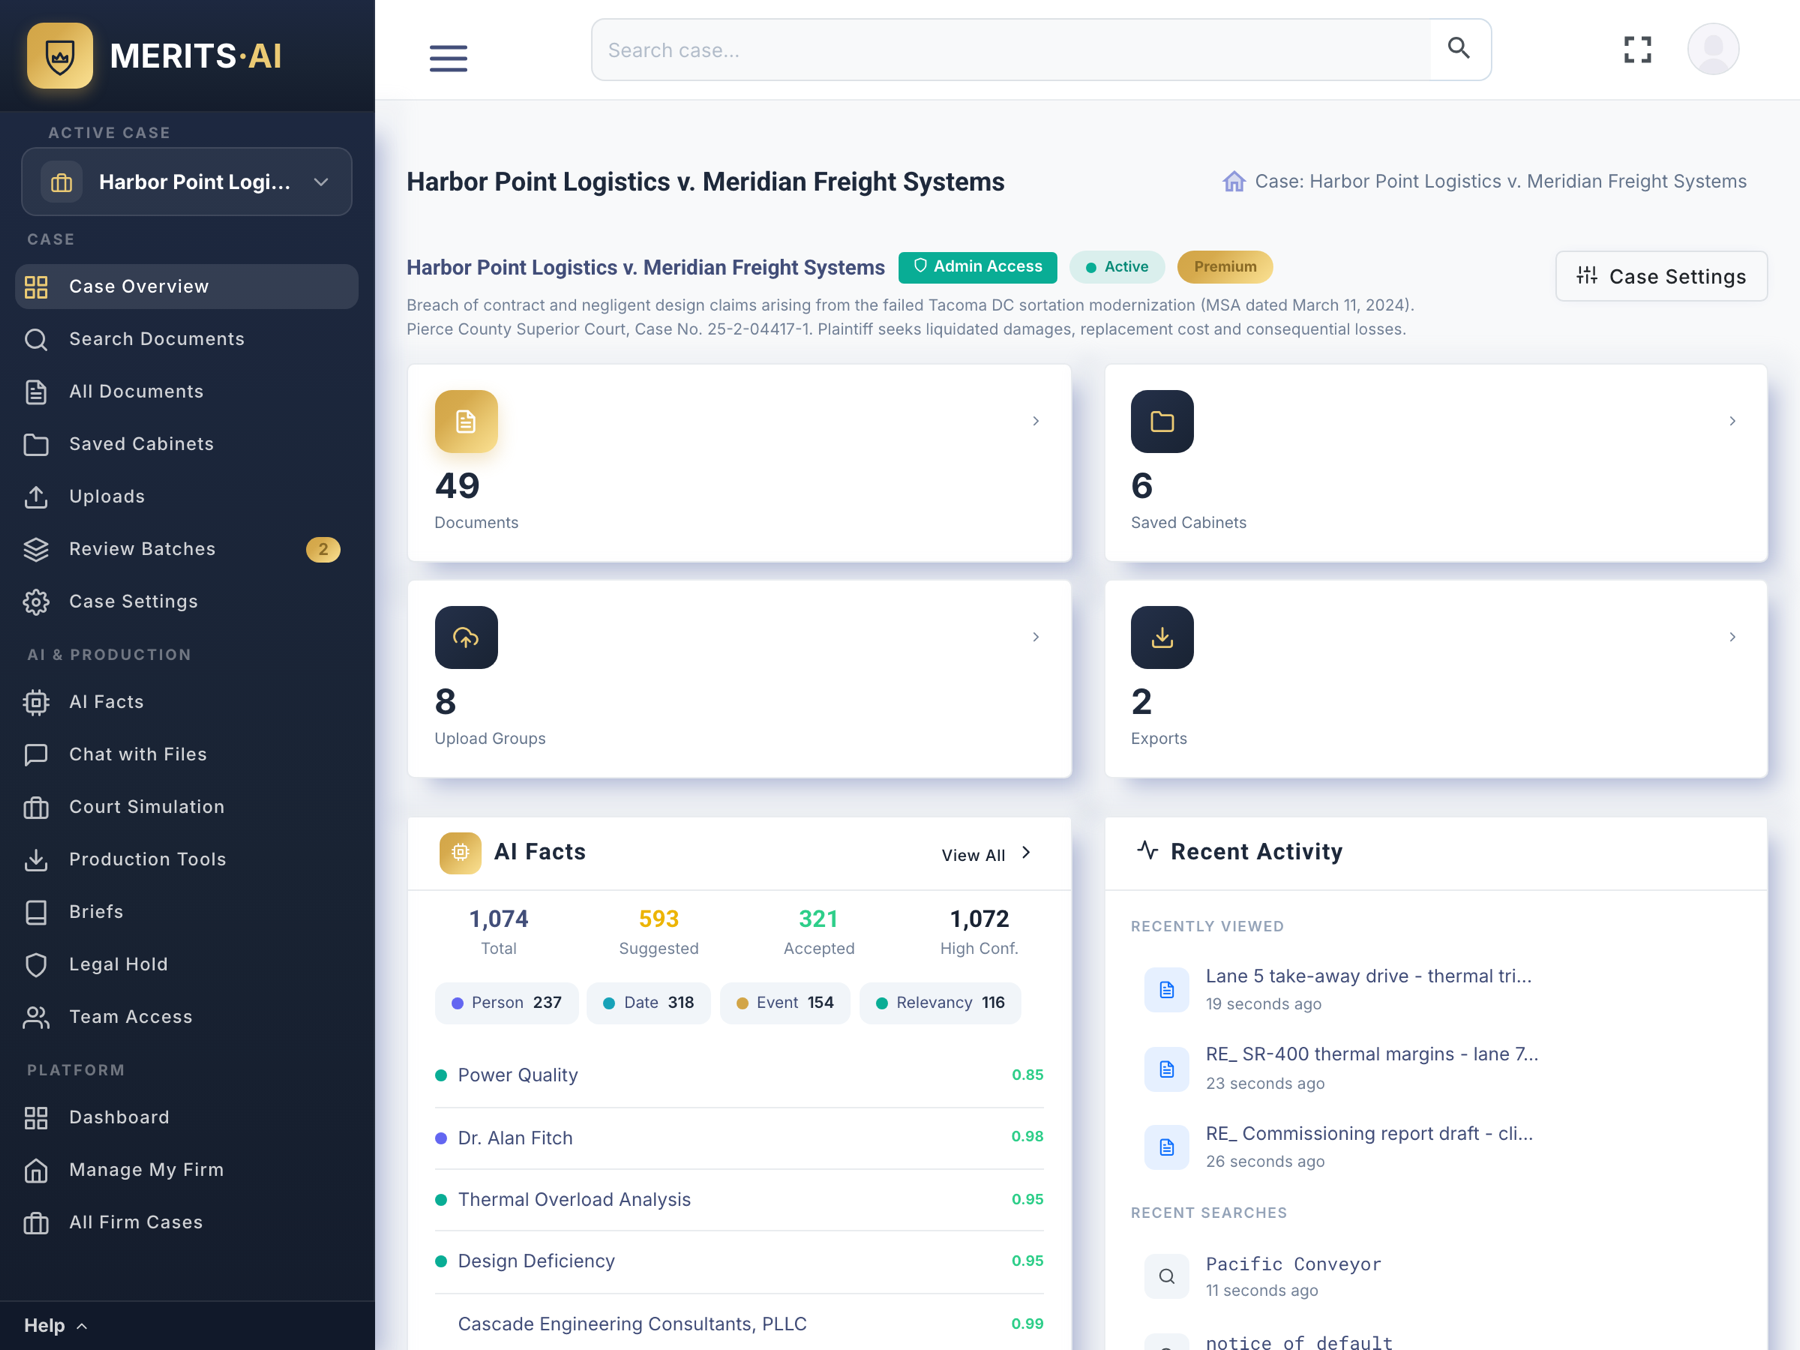Viewport: 1800px width, 1350px height.
Task: Filter facts by Person chip
Action: pyautogui.click(x=506, y=1003)
